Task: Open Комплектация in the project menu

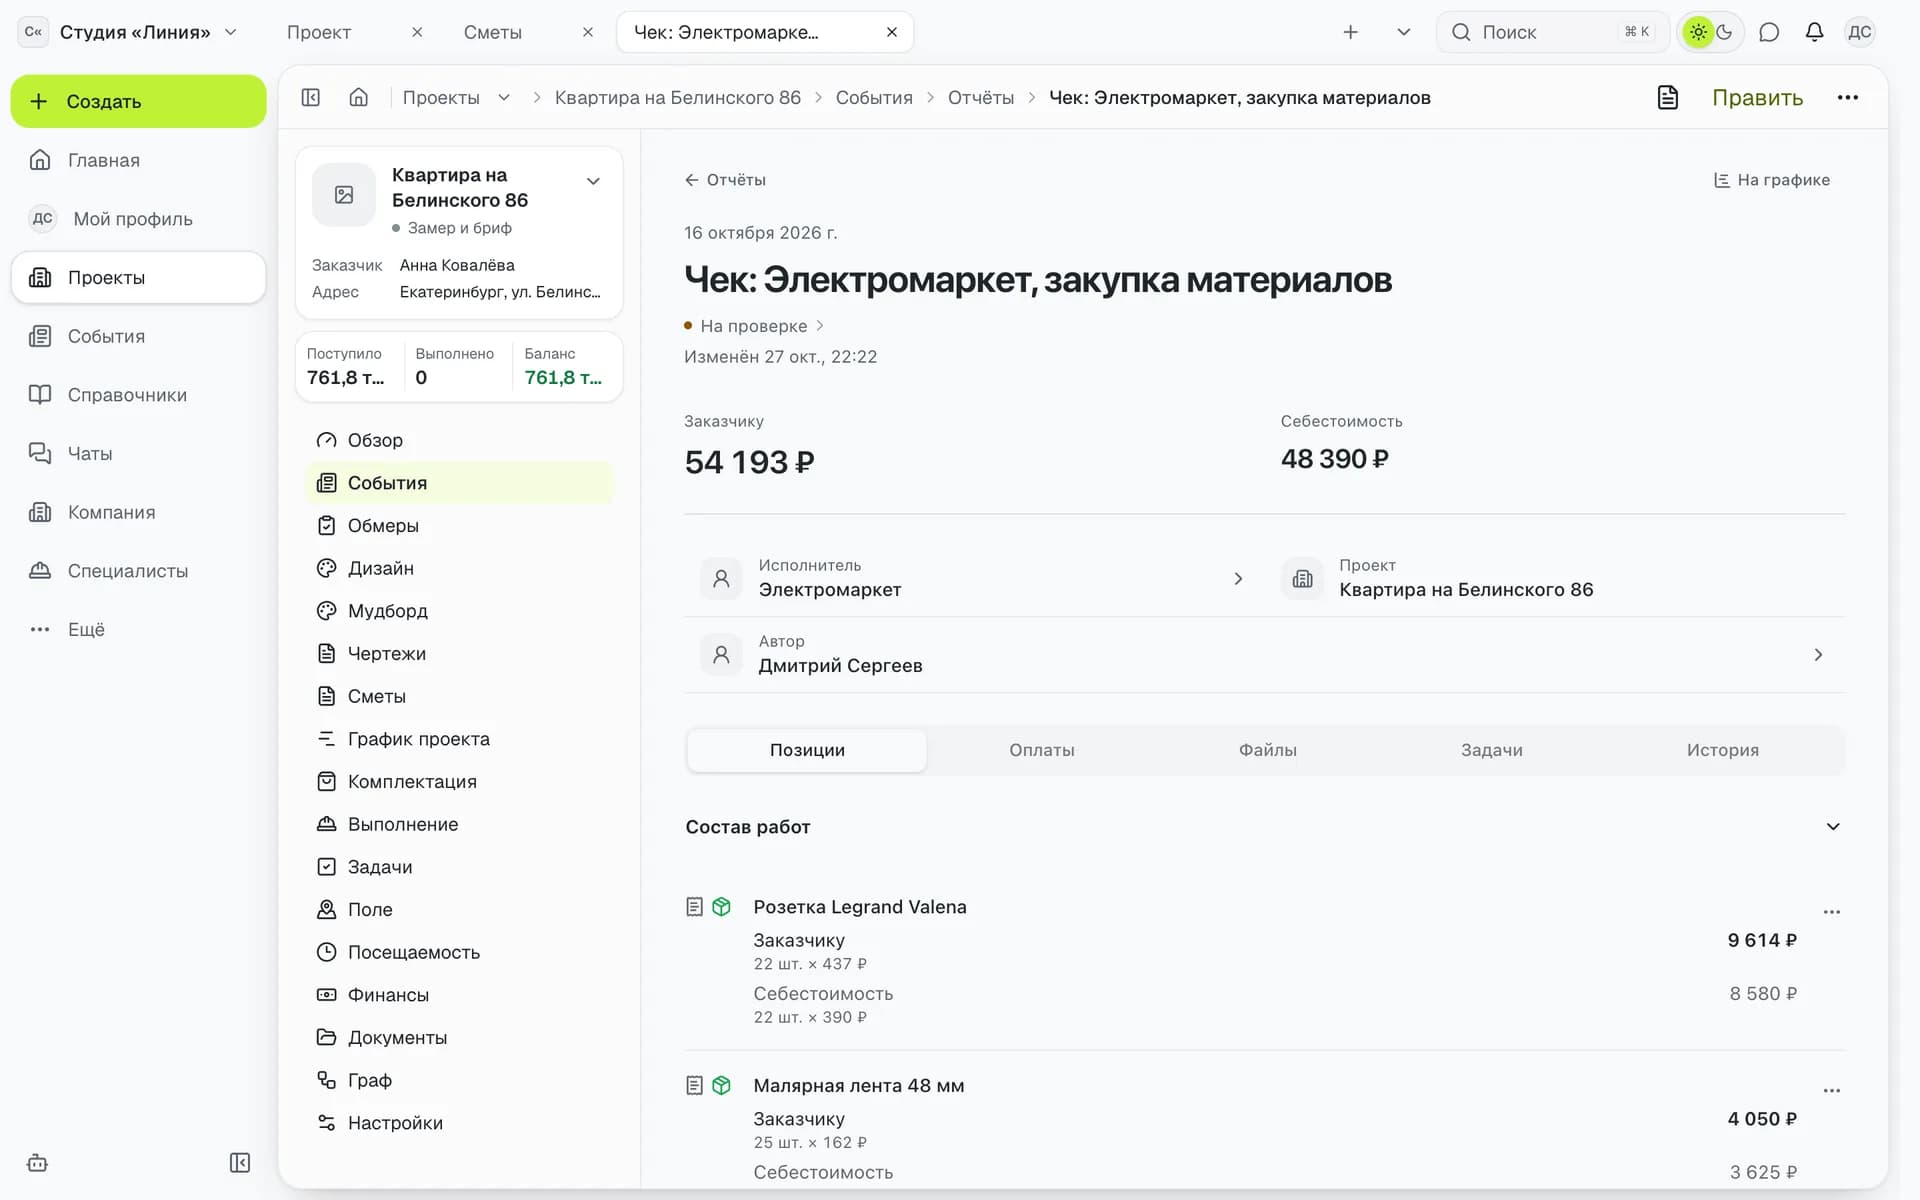Action: point(459,781)
